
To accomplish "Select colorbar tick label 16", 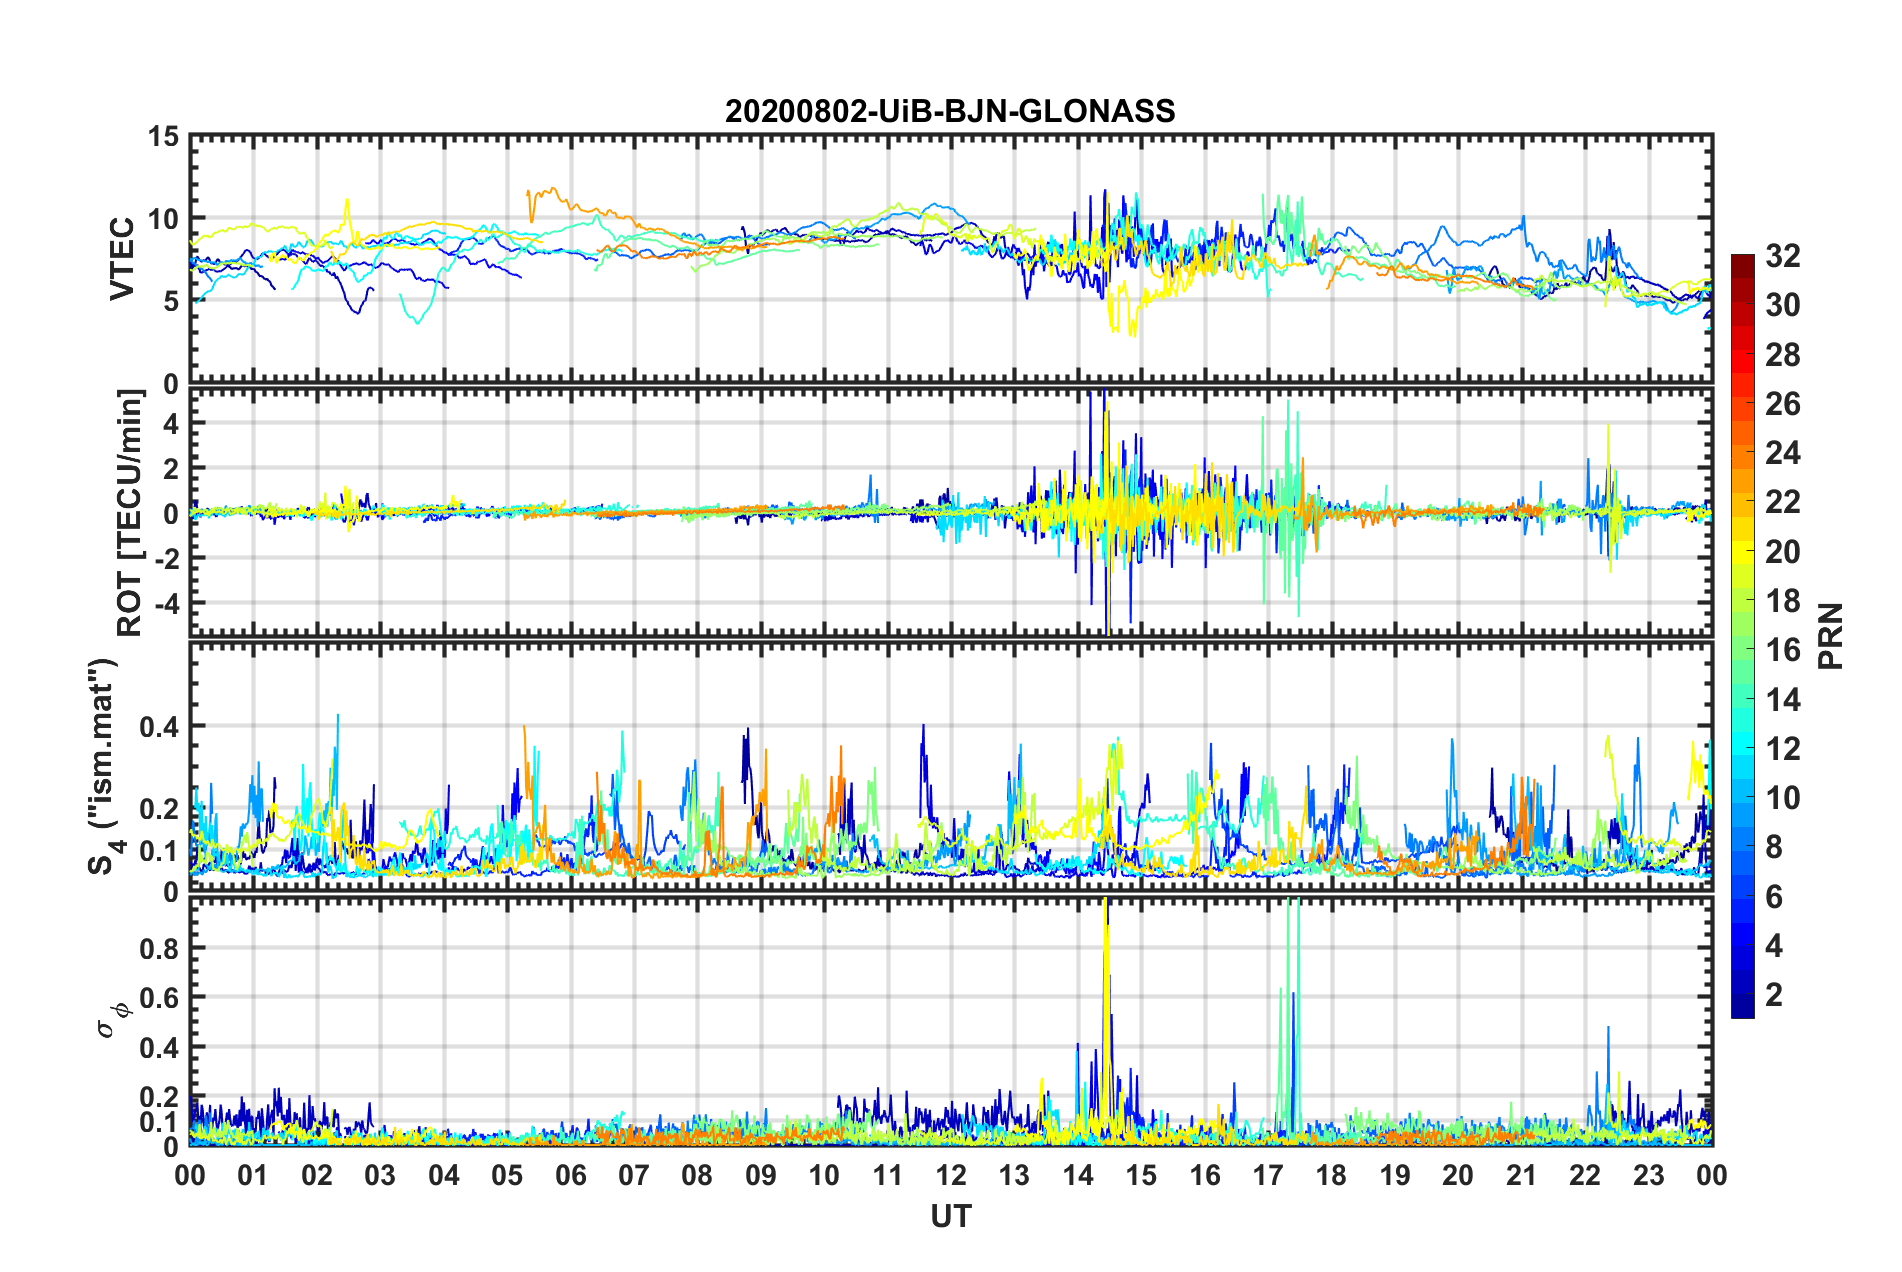I will (x=1782, y=650).
